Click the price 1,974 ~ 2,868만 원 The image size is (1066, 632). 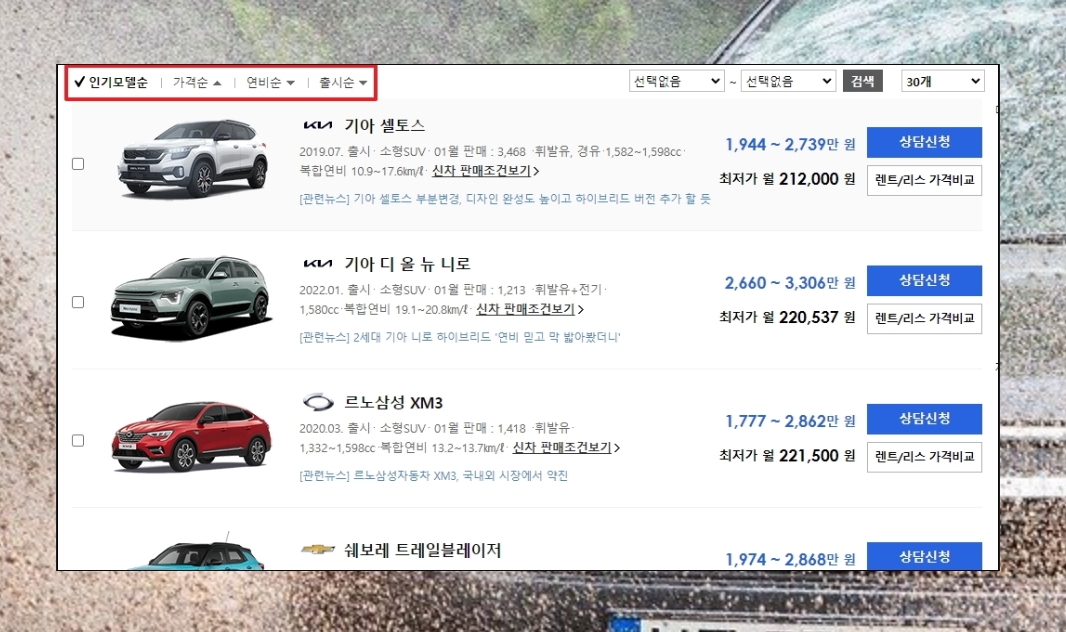click(790, 559)
